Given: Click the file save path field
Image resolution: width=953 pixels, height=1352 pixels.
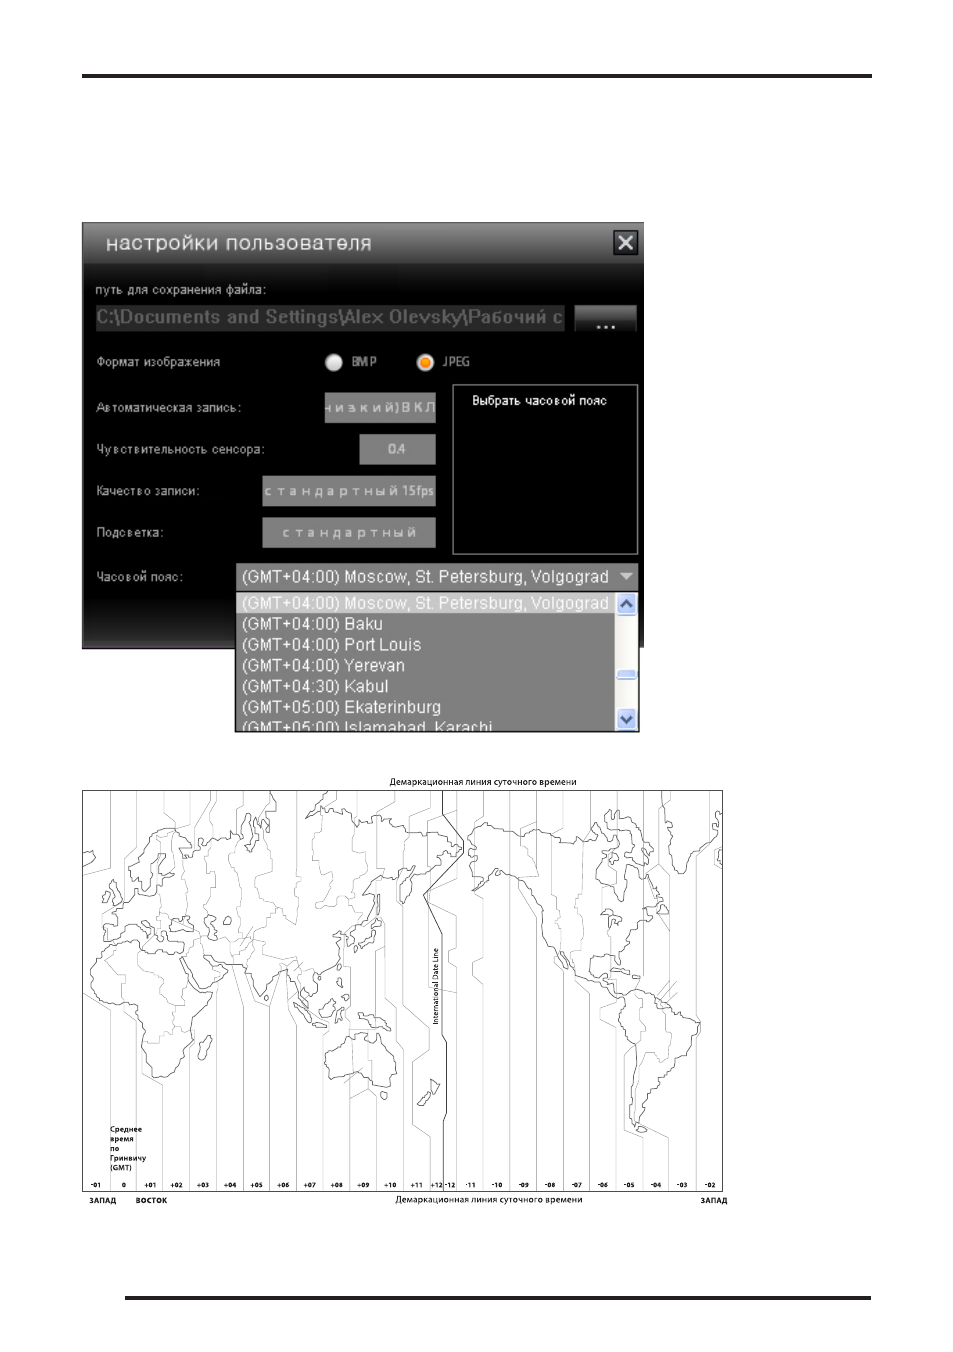Looking at the screenshot, I should click(330, 318).
